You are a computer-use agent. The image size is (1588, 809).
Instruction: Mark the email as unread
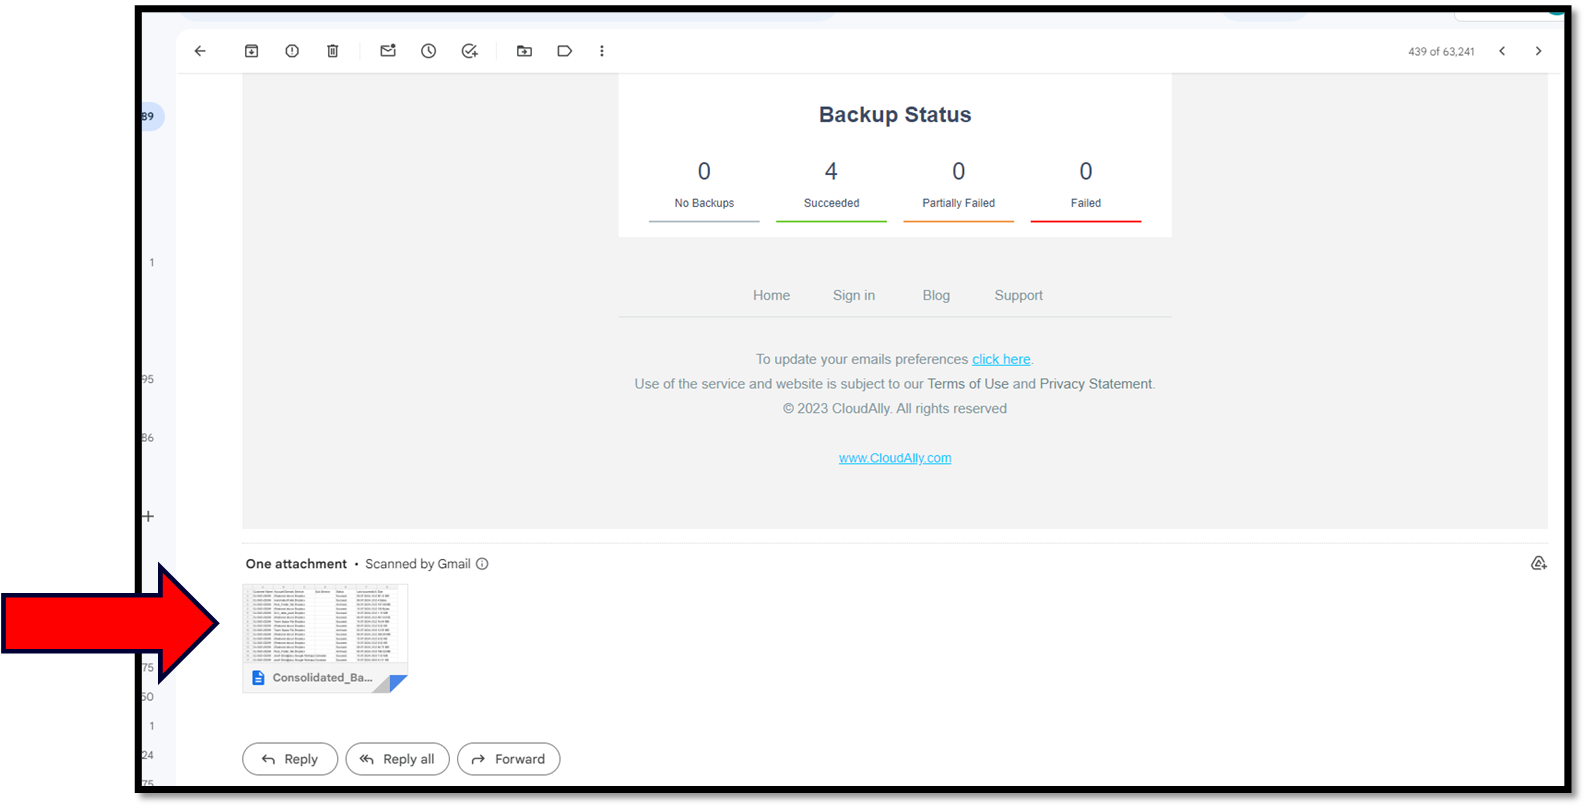click(x=388, y=51)
